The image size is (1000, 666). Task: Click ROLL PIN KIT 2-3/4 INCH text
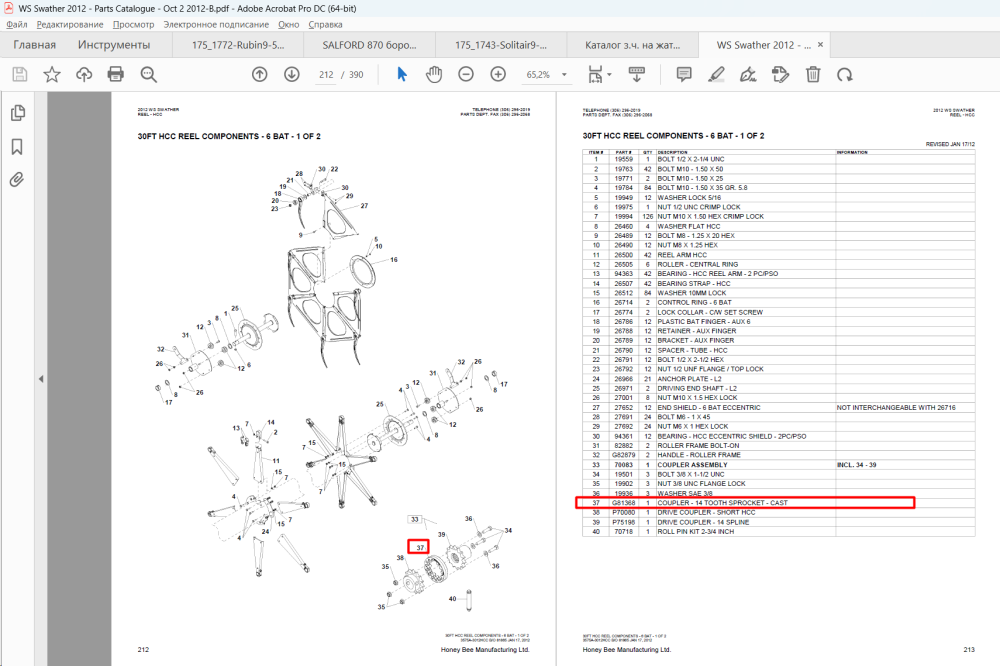pos(696,531)
